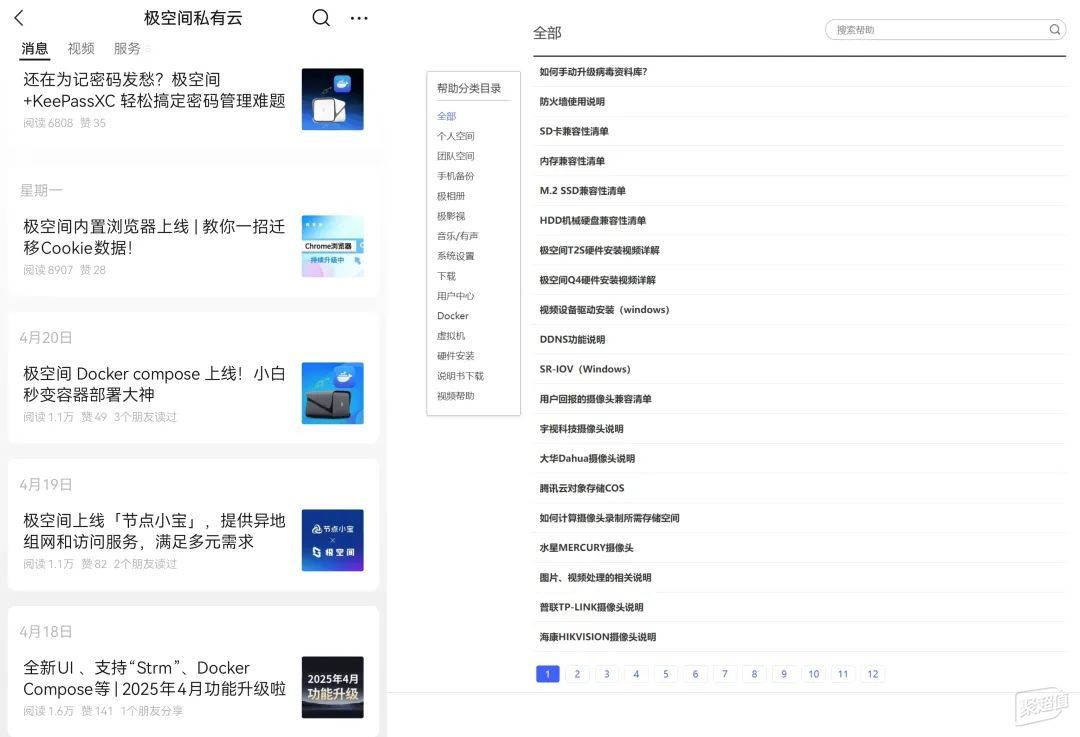Screen dimensions: 1080x737
Task: Open 极空间Q4硬件安装视频详解 topic
Action: click(x=597, y=280)
